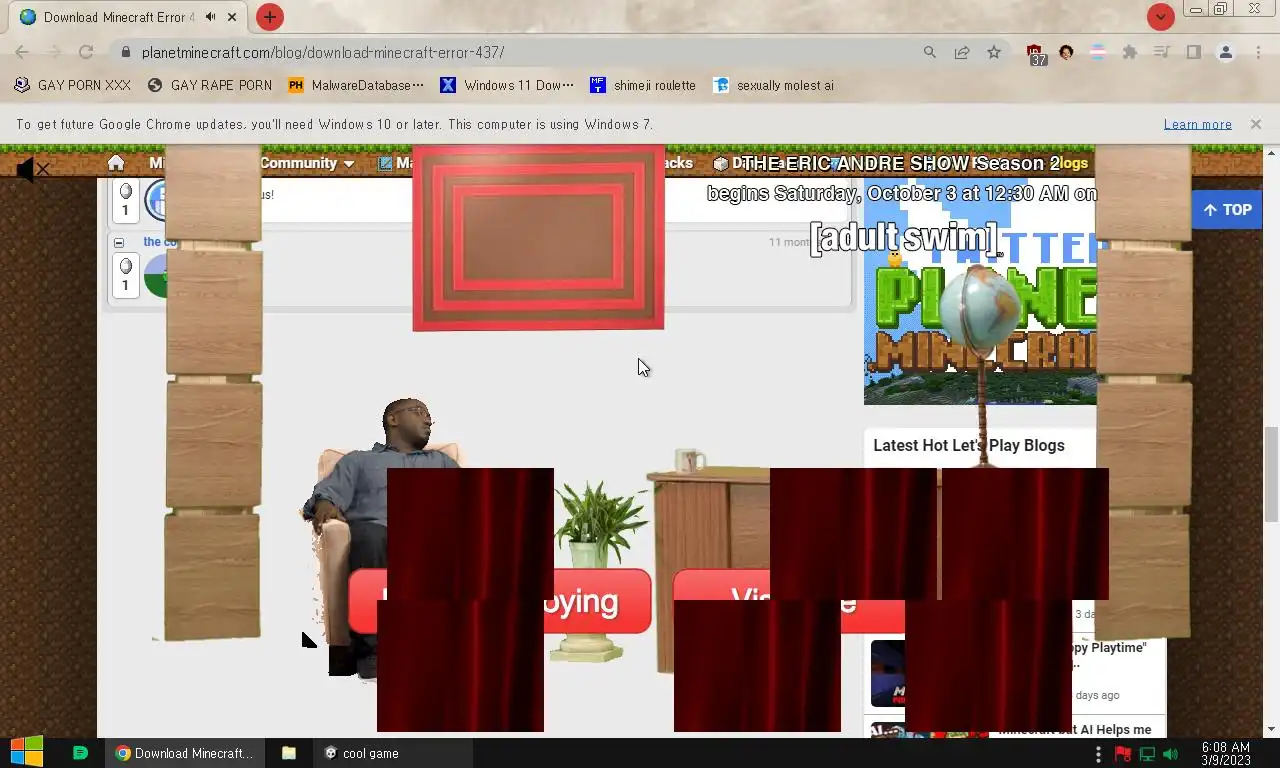
Task: Open a new tab with the red plus
Action: pyautogui.click(x=270, y=17)
